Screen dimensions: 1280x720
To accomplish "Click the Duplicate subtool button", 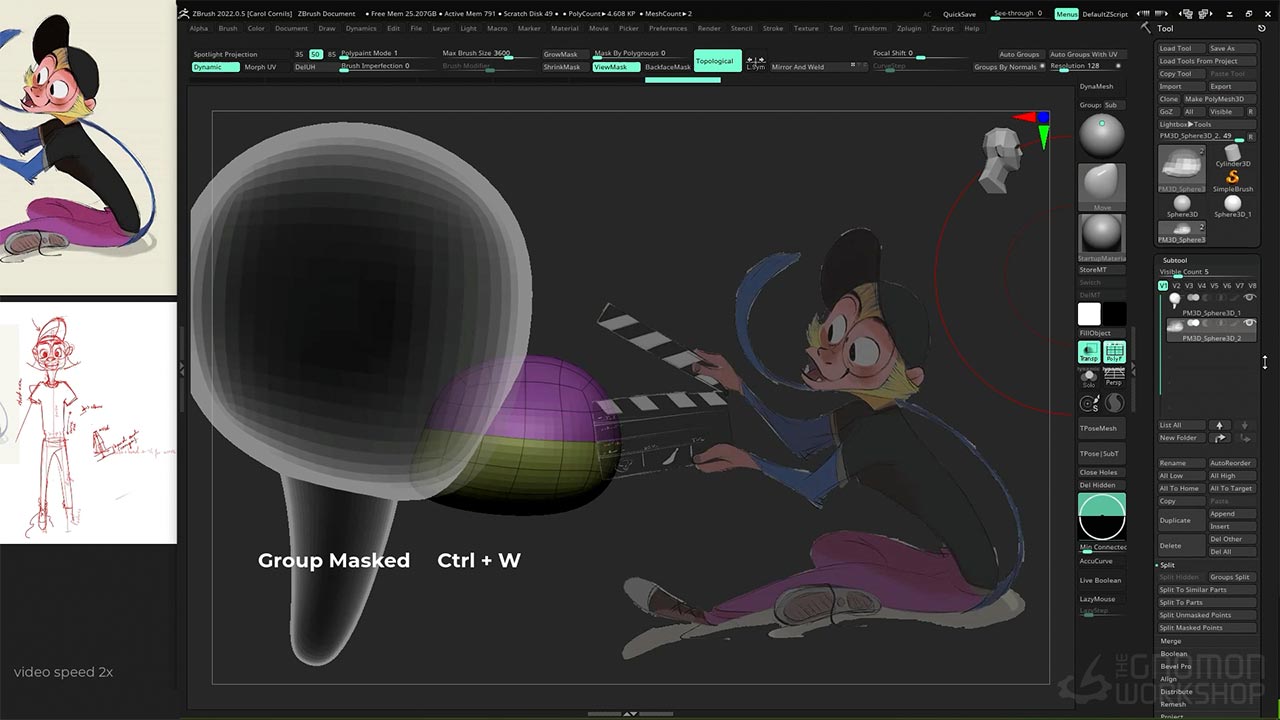I will tap(1175, 520).
